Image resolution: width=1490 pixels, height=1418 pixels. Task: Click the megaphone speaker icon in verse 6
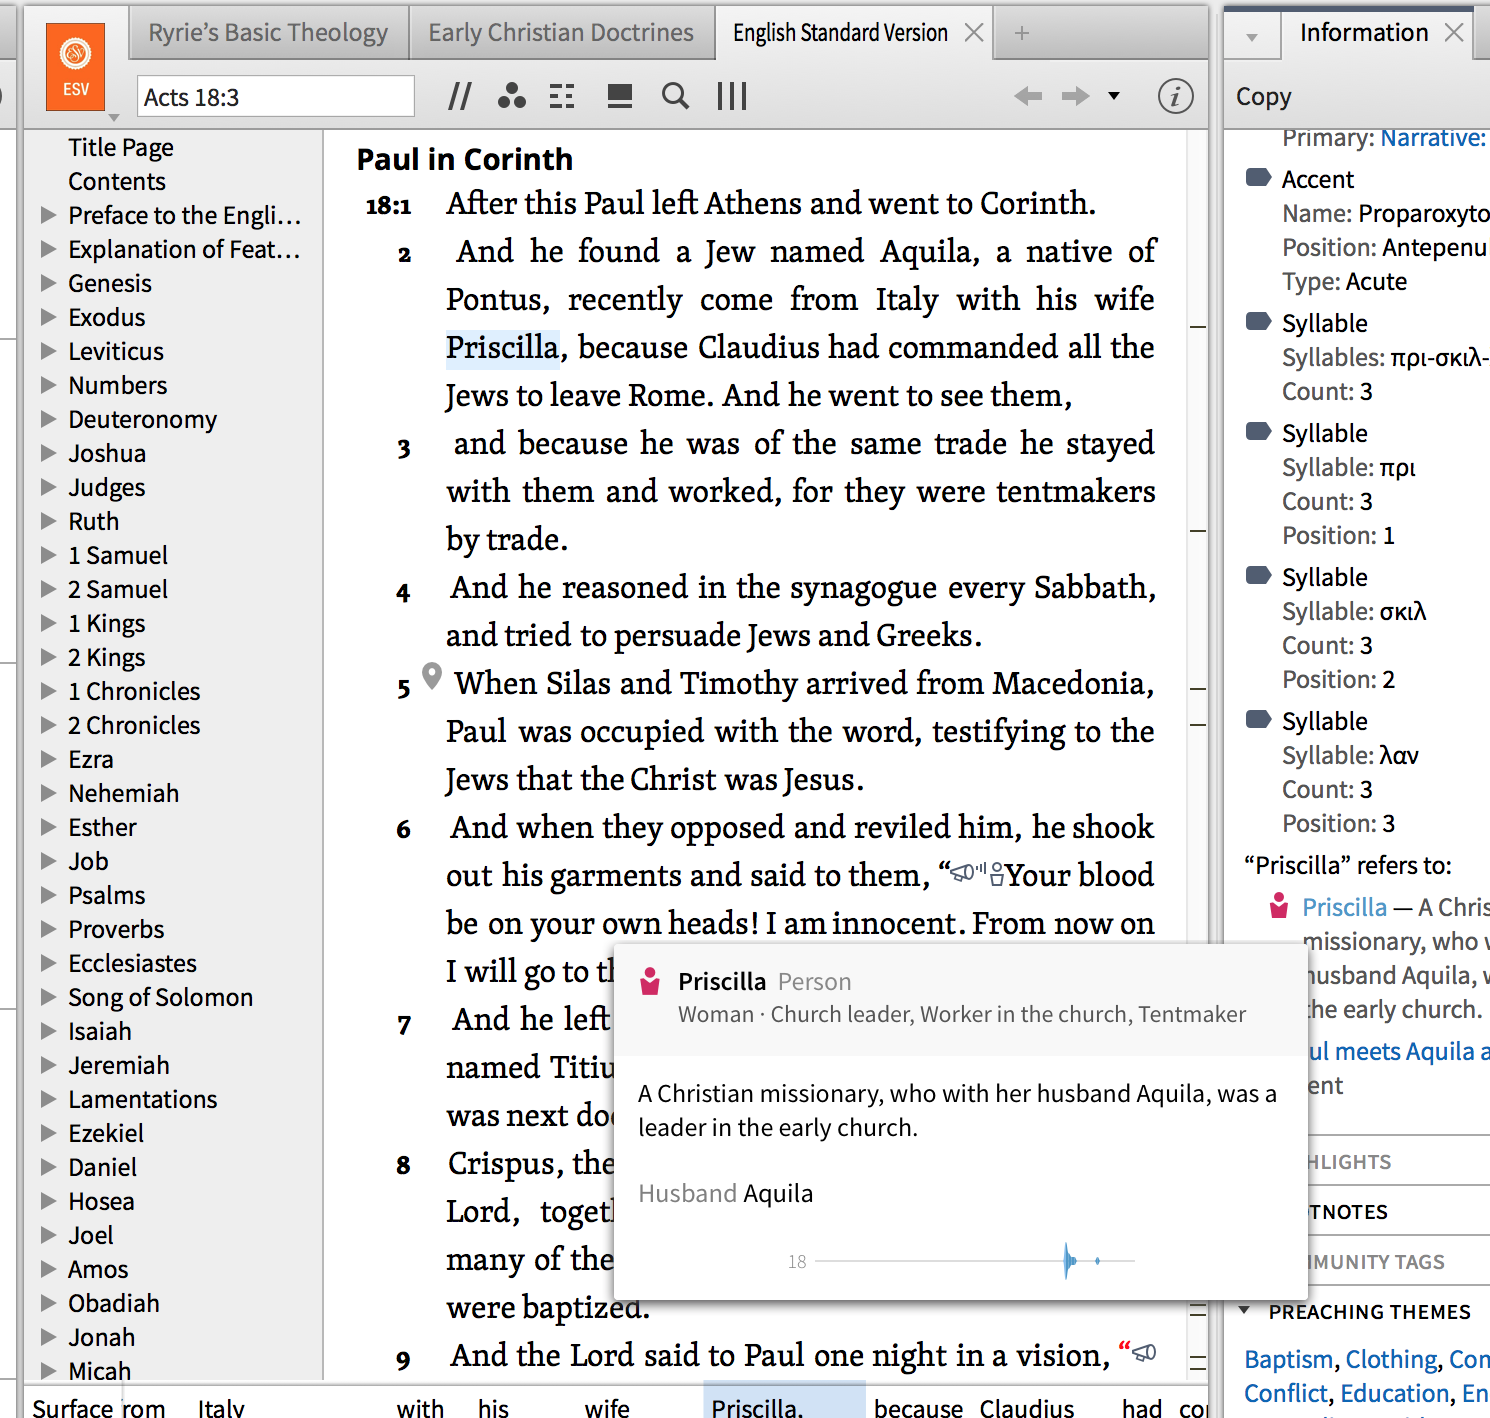961,873
